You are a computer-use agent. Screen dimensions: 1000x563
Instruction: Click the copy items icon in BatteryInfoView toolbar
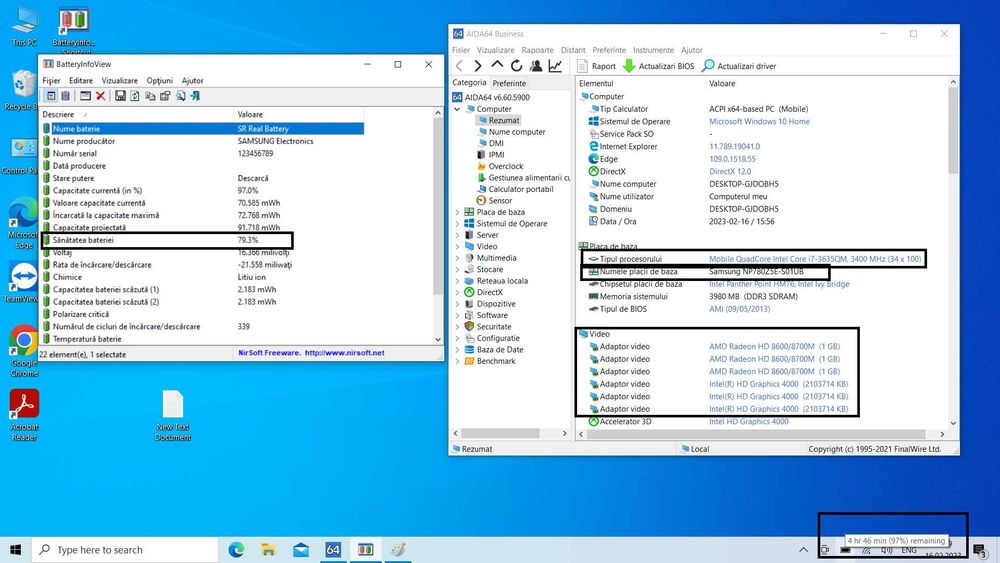[150, 96]
